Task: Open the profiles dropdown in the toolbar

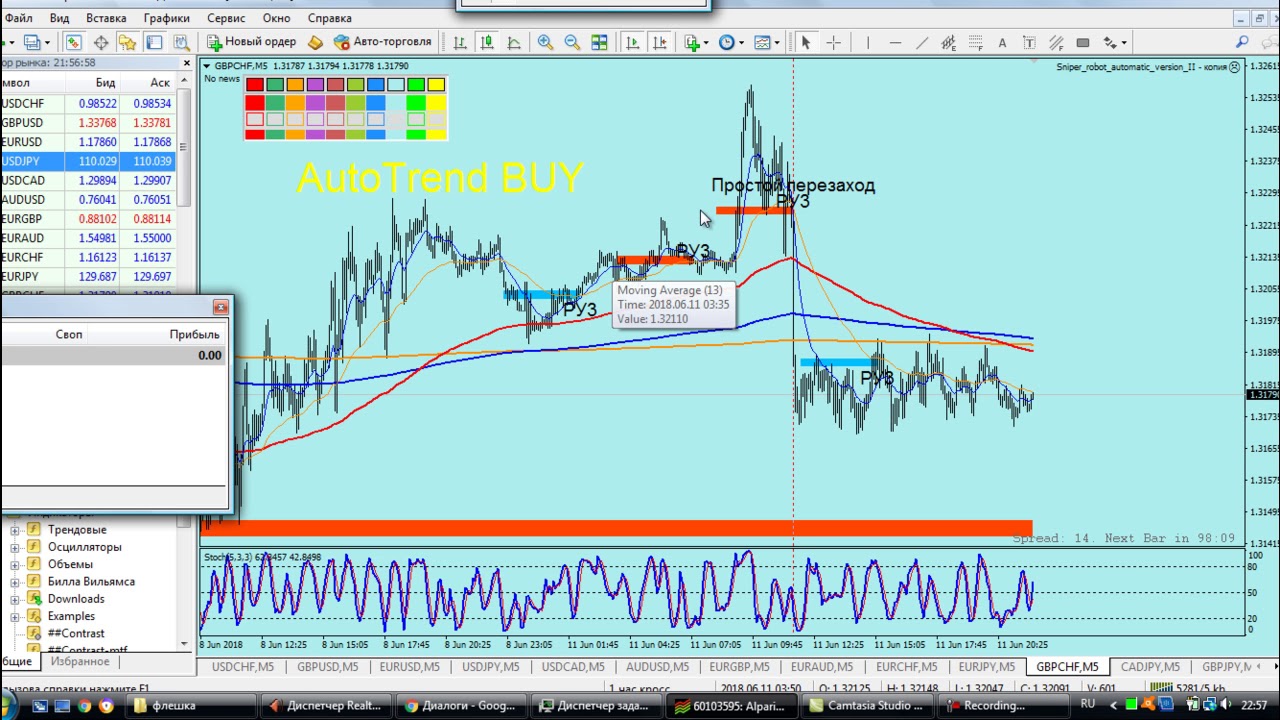Action: tap(36, 42)
